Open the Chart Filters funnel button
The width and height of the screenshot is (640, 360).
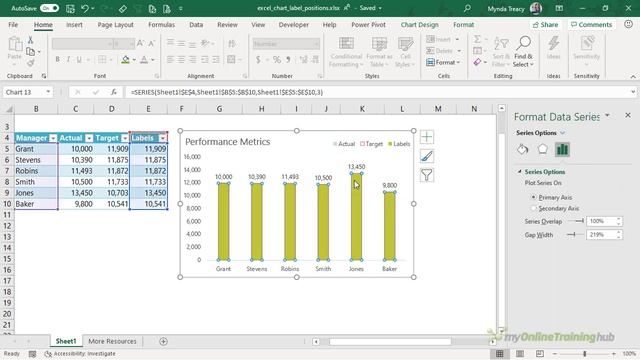click(427, 175)
